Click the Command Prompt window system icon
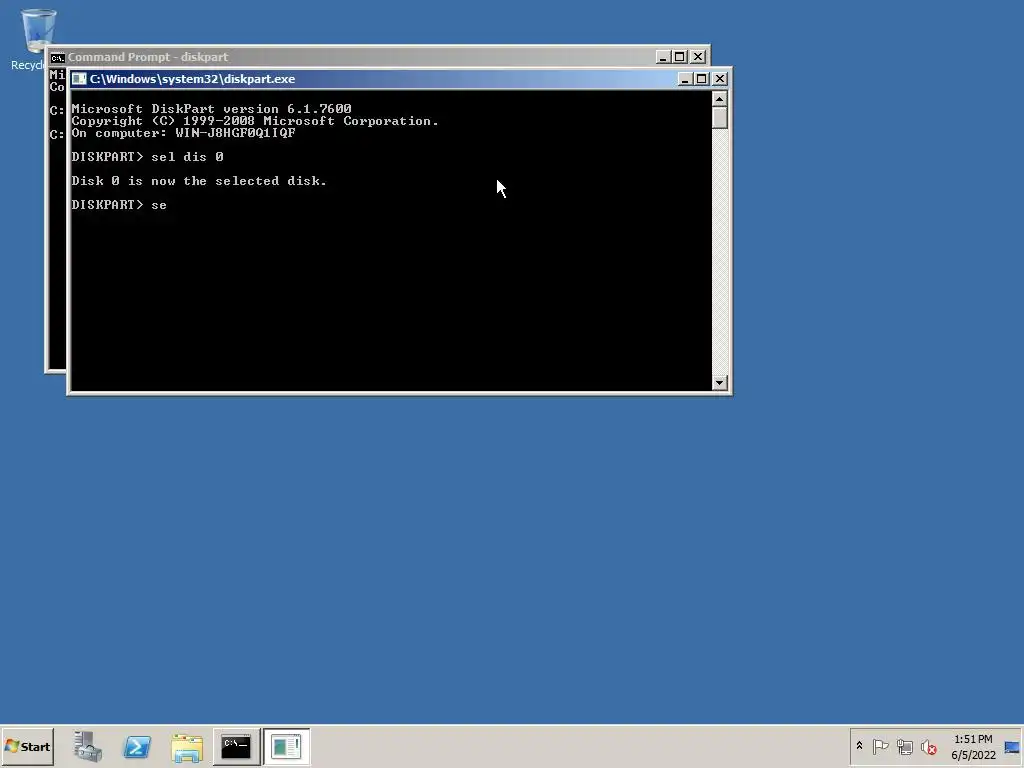Screen dimensions: 1024x768 click(x=57, y=57)
